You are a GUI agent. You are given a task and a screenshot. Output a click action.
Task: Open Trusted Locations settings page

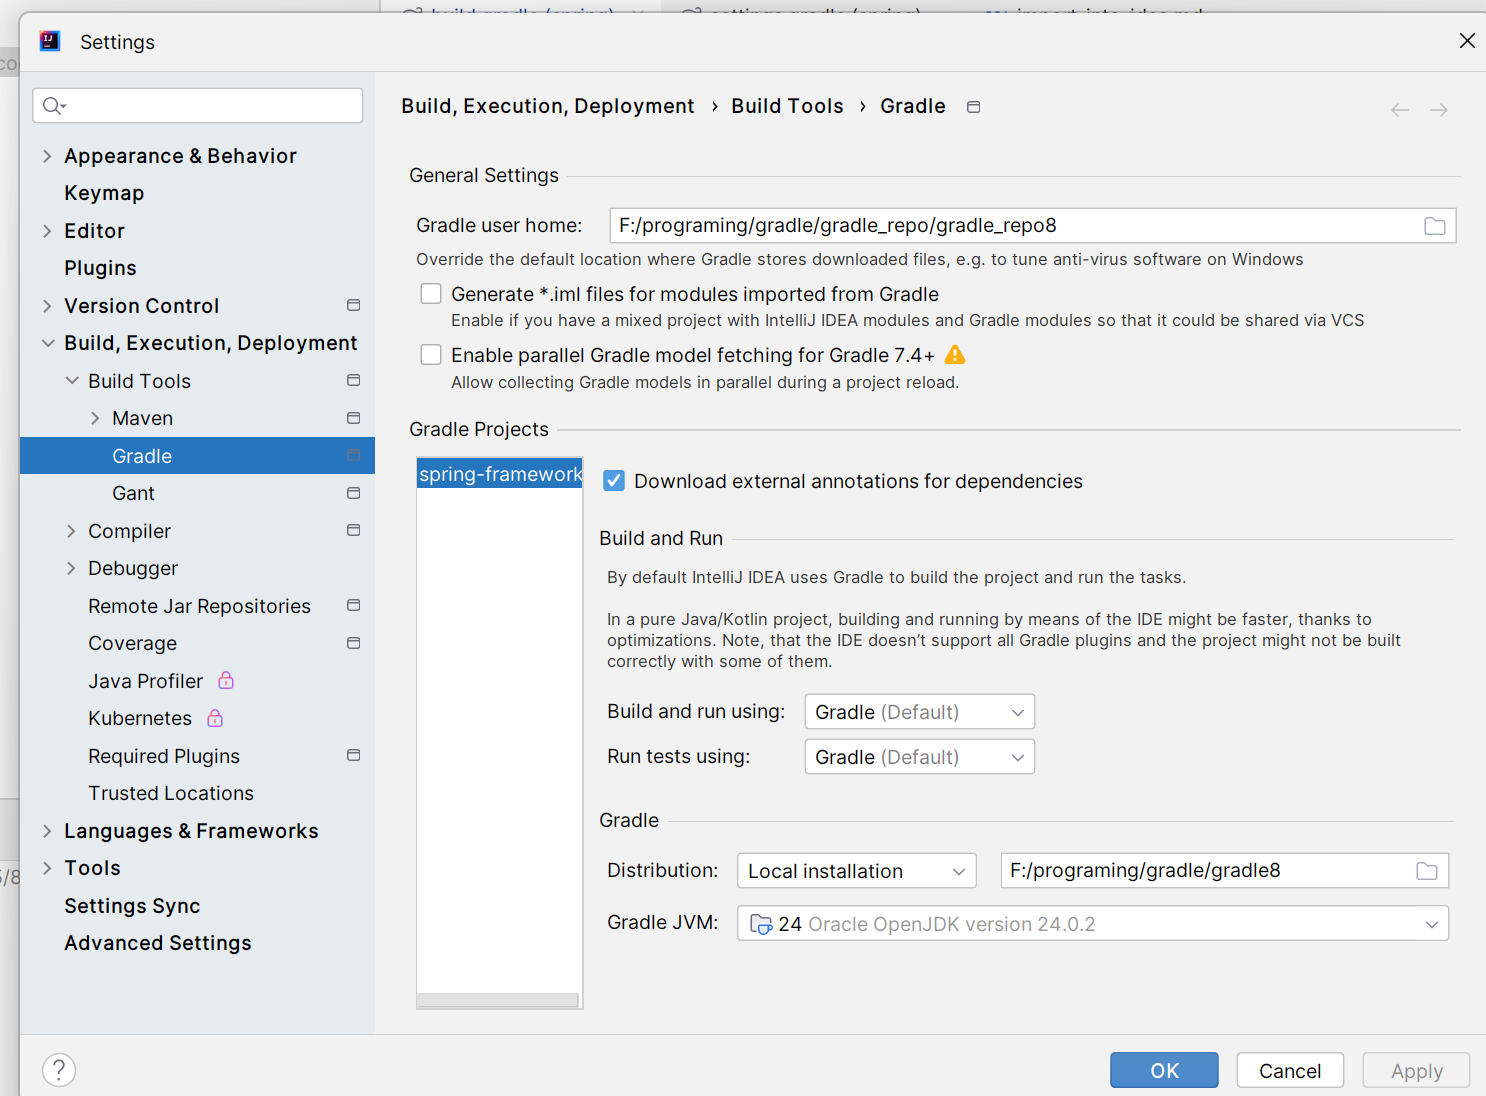(x=171, y=793)
